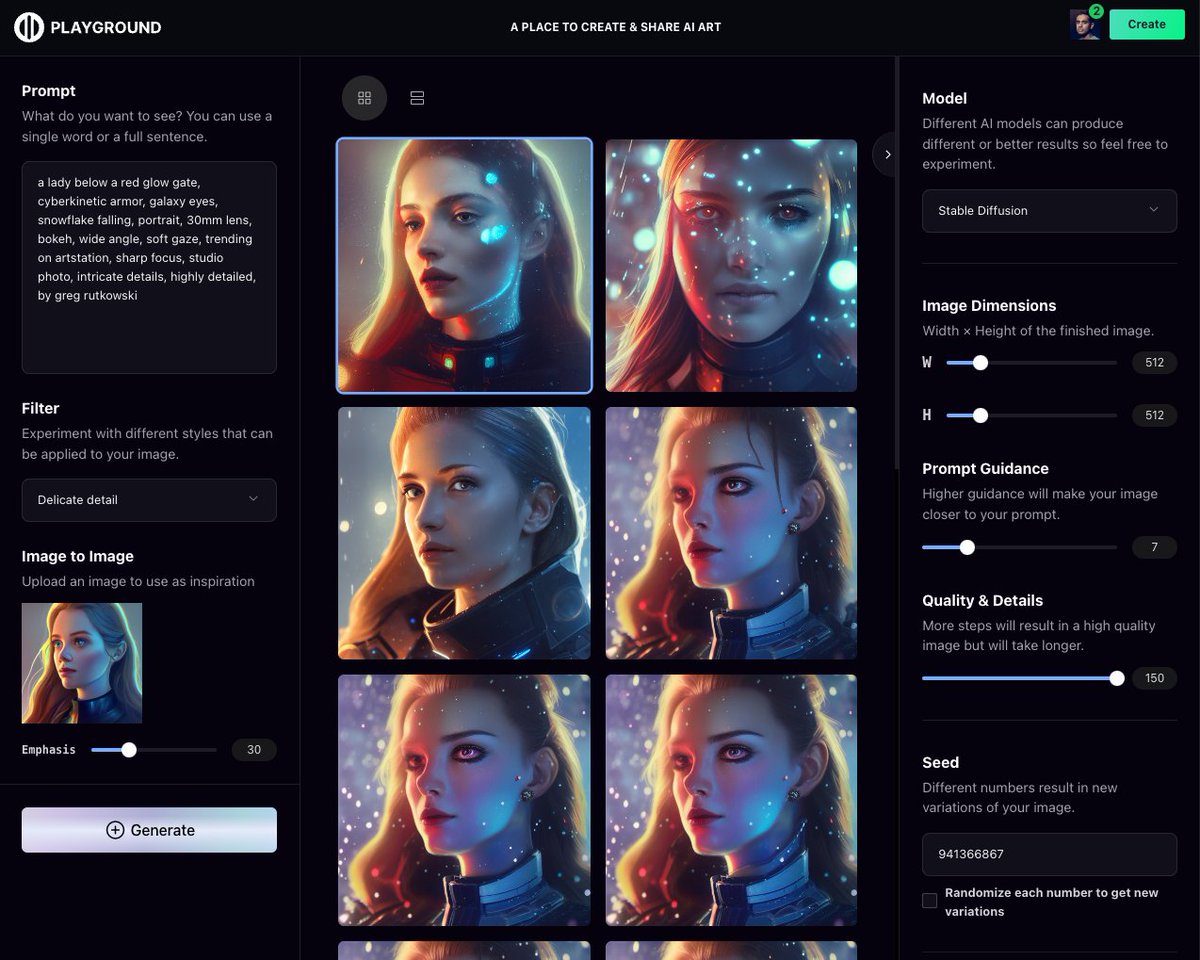Click the Prompt Guidance value 7
The height and width of the screenshot is (960, 1200).
(x=1154, y=547)
